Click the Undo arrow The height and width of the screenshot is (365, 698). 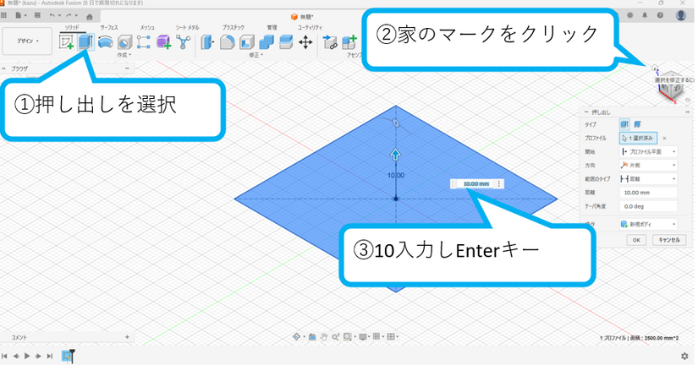click(x=53, y=16)
